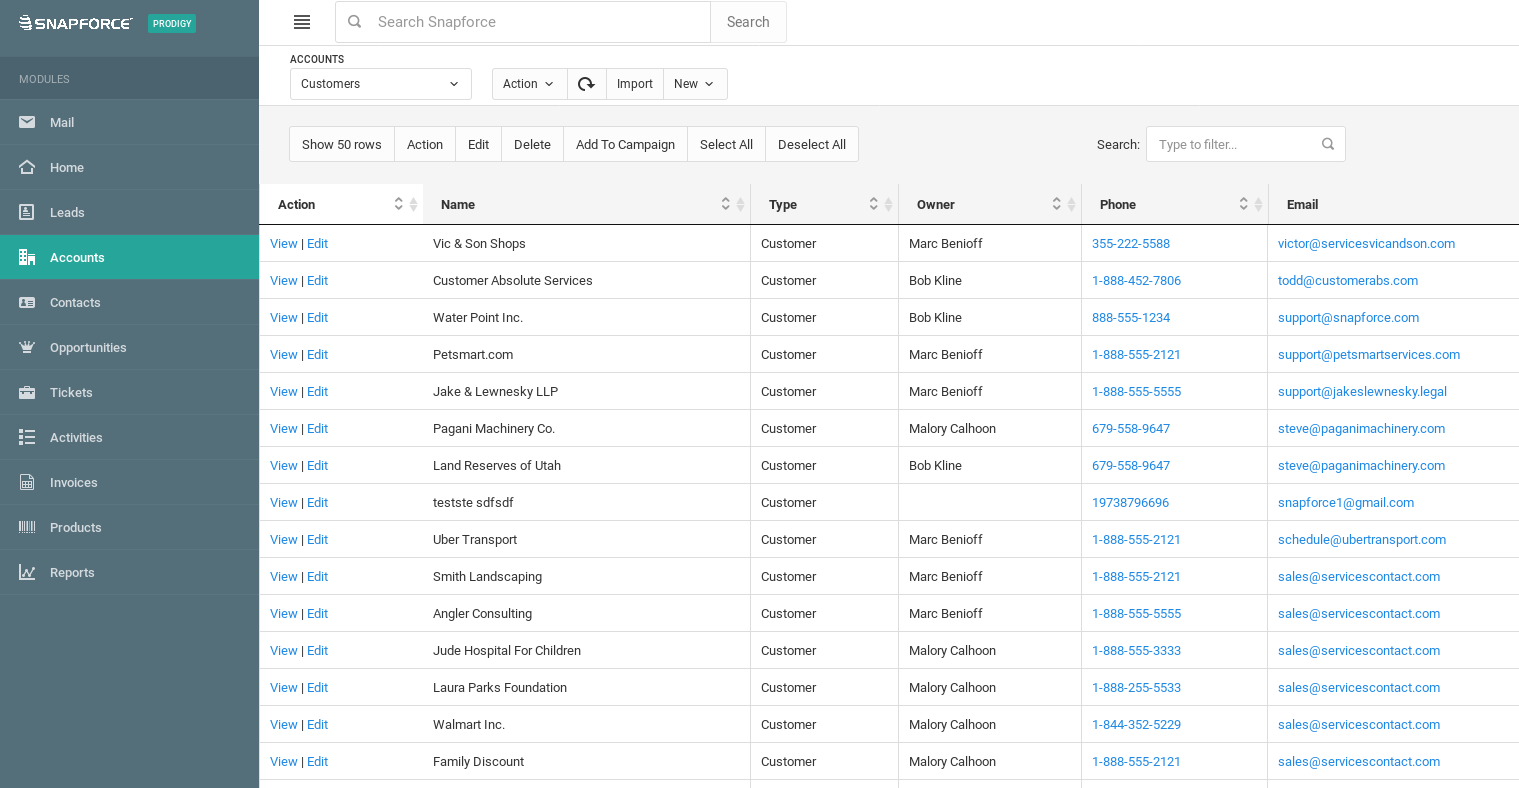
Task: Click the search magnifier icon in top bar
Action: click(354, 22)
